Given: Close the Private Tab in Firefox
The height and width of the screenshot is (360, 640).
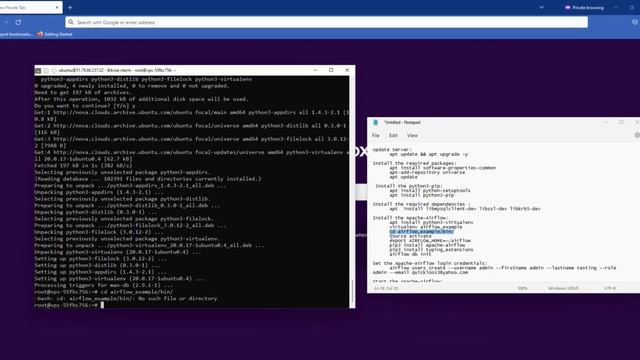Looking at the screenshot, I should (57, 7).
